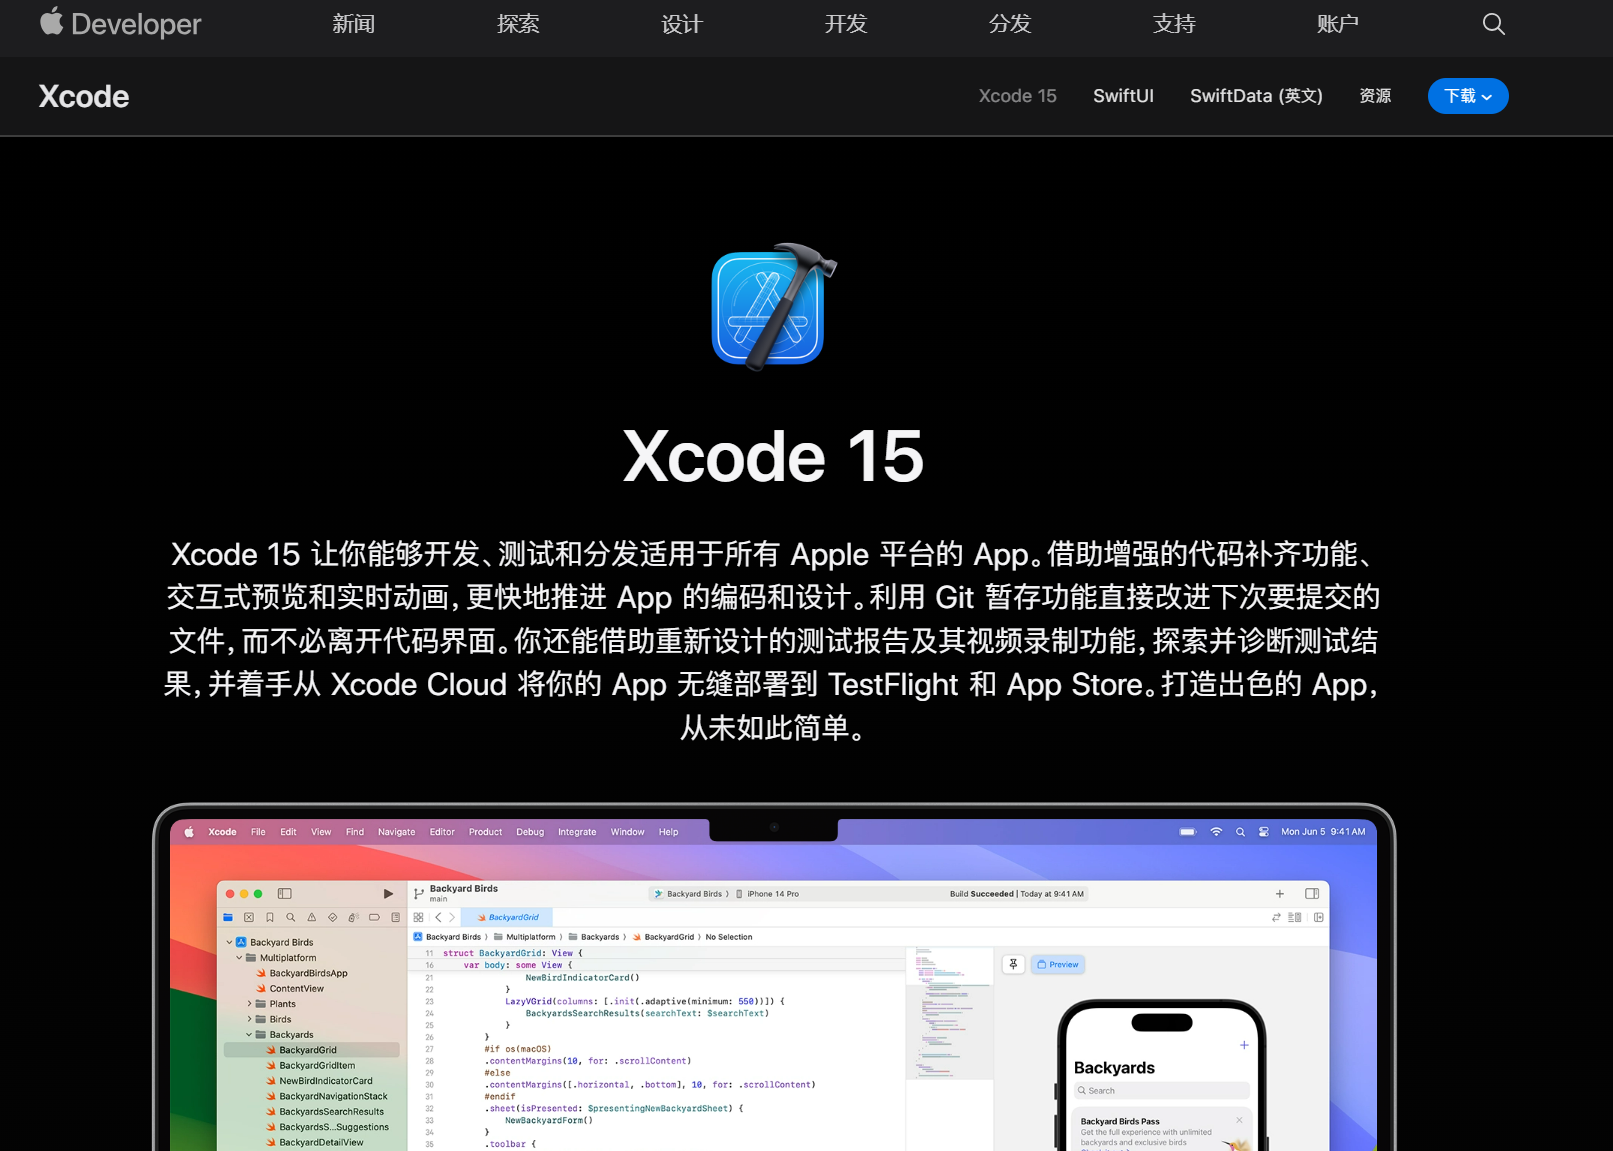This screenshot has width=1613, height=1151.
Task: Click the Run play button in Xcode toolbar
Action: (388, 894)
